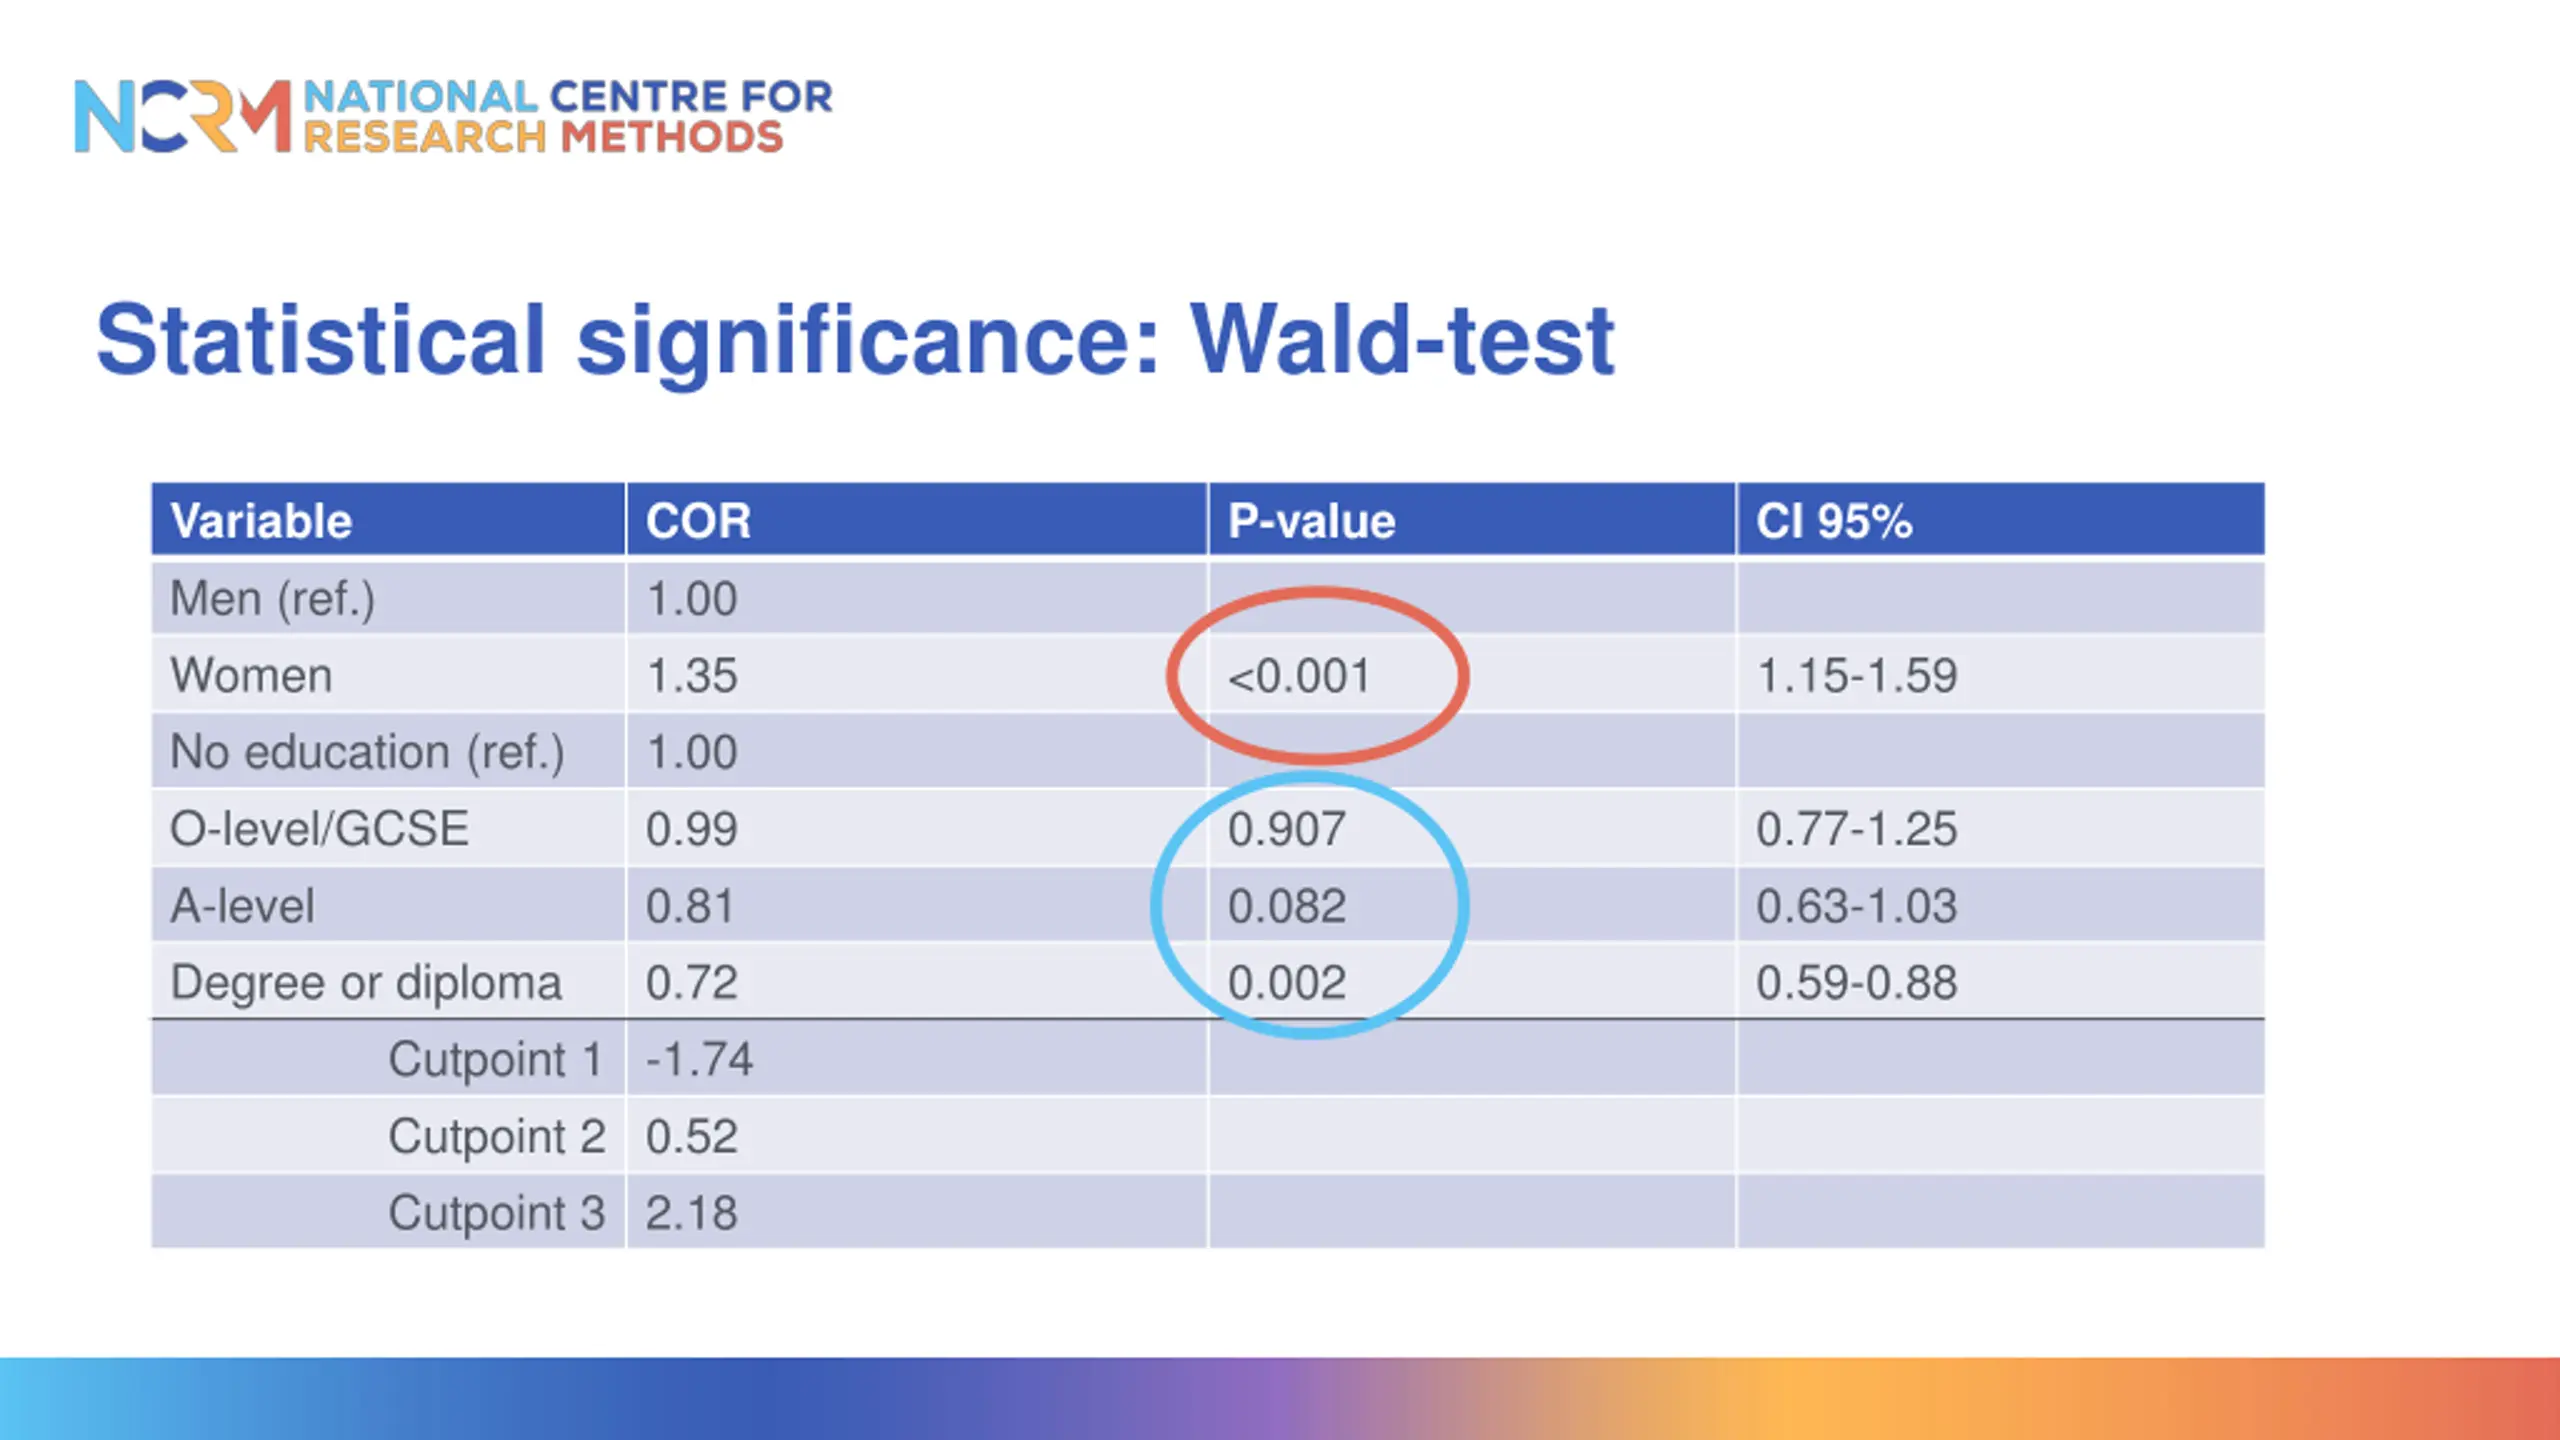2560x1440 pixels.
Task: Click the 0.002 p-value for Degree or diploma
Action: 1287,983
